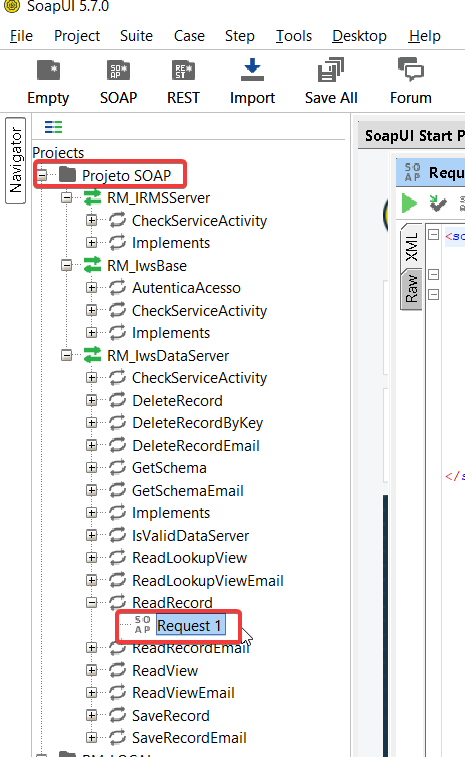Click the navigator properties list icon
465x757 pixels.
click(53, 127)
